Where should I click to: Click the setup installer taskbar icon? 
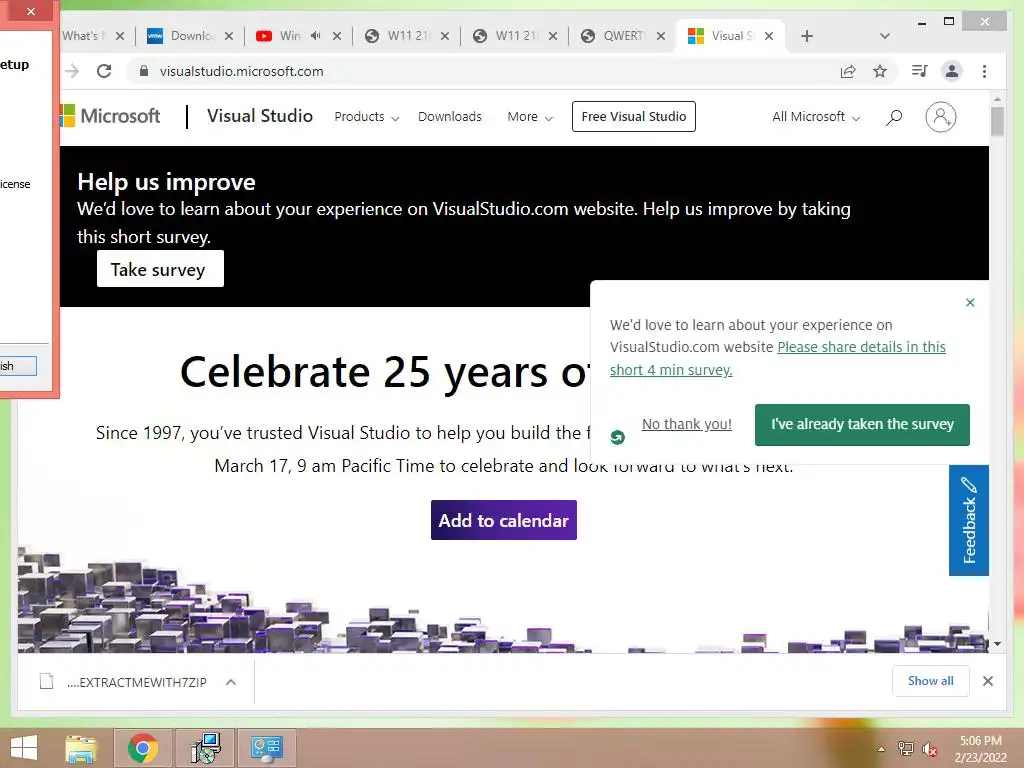[206, 748]
